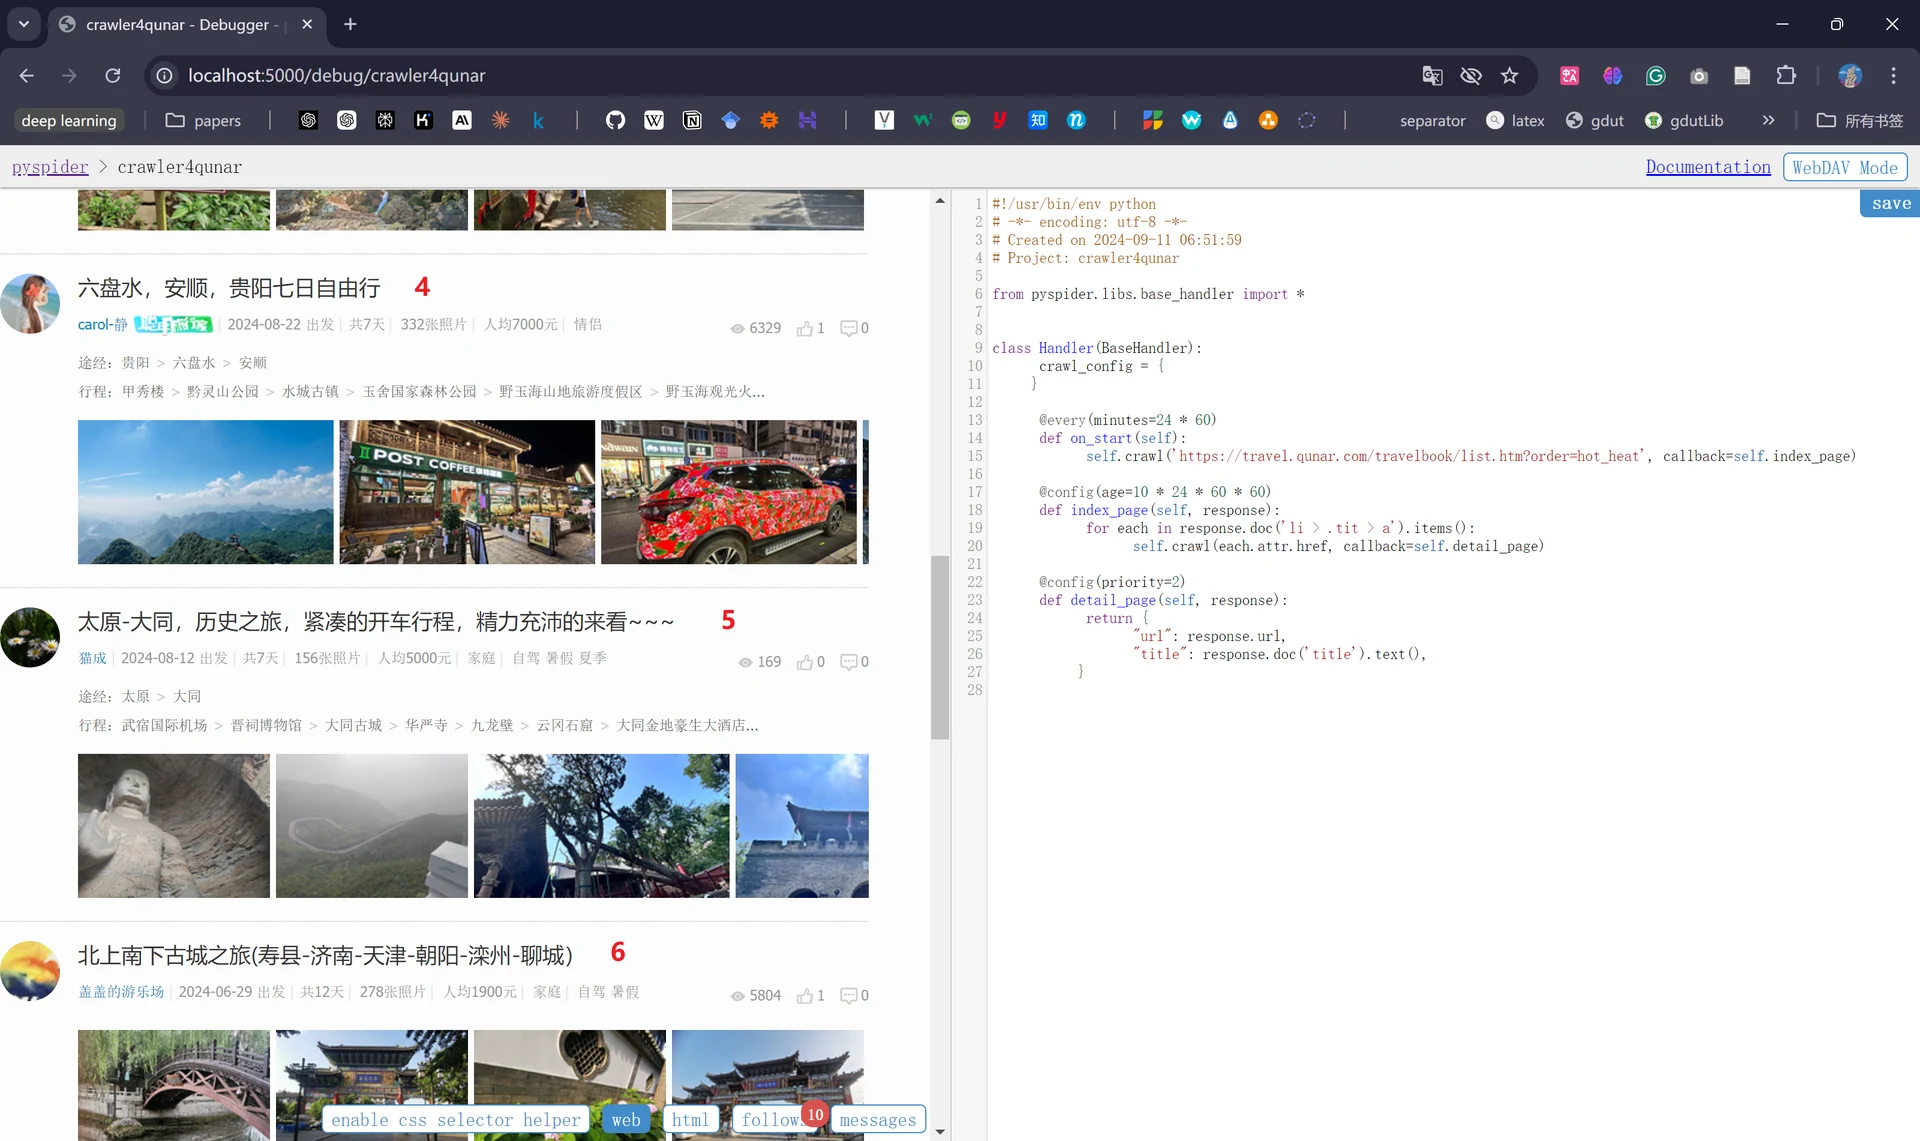Expand hidden bookmarks with the double chevron
1920x1141 pixels.
click(1768, 120)
